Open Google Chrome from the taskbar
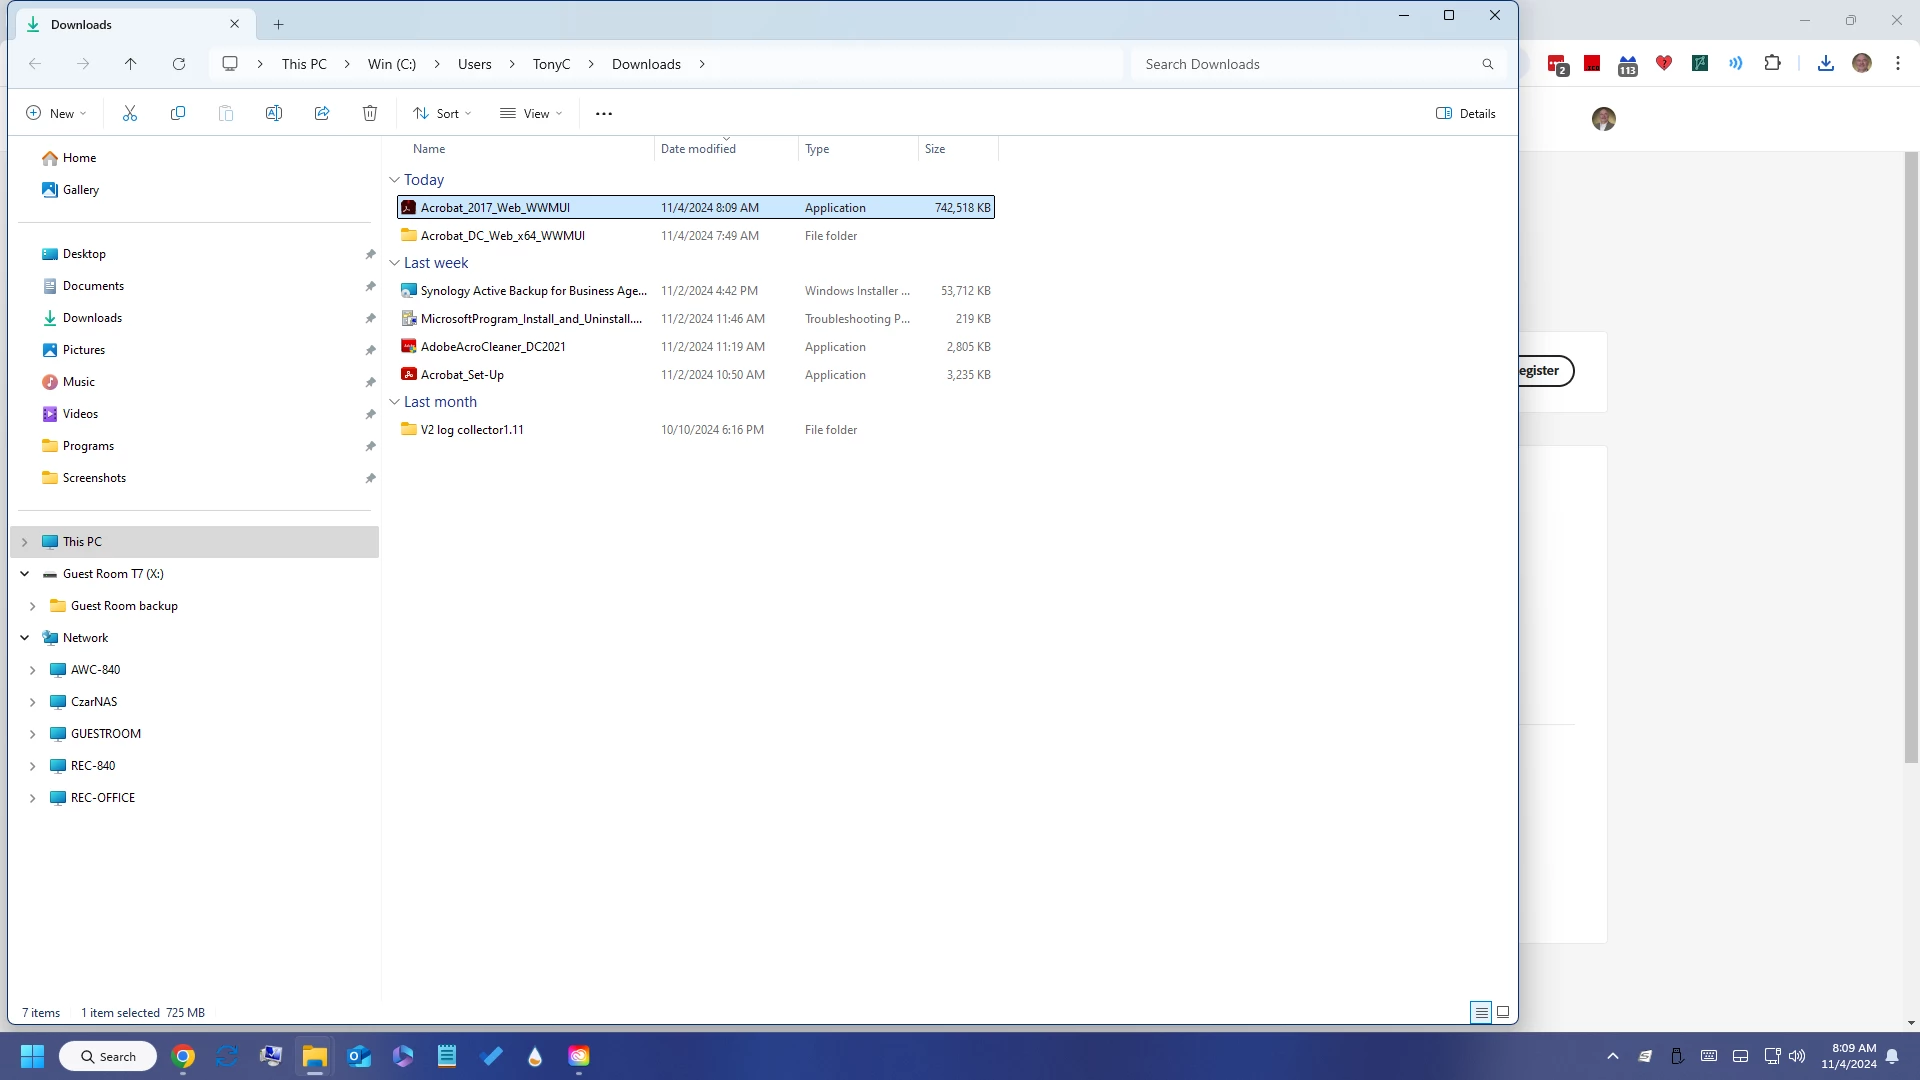 pos(183,1056)
